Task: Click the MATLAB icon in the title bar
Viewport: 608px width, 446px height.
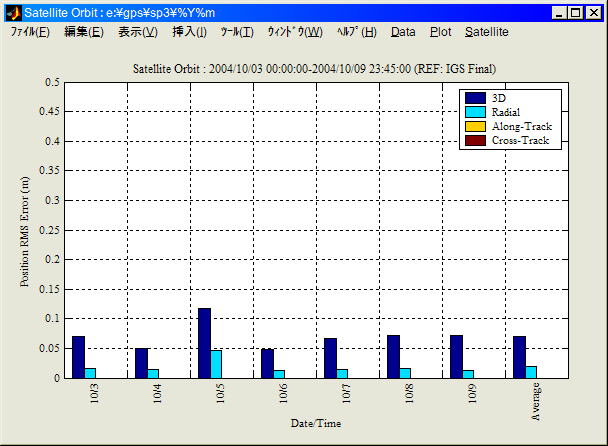Action: tap(13, 12)
